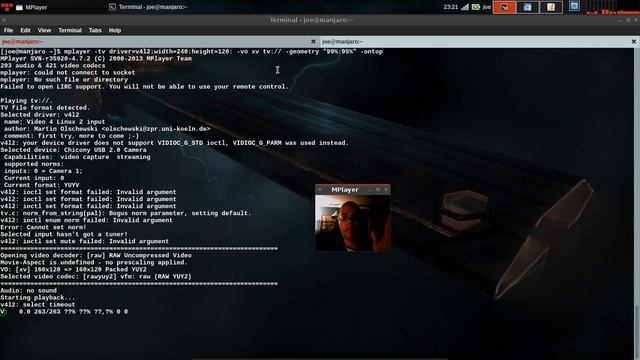
Task: Open the File menu
Action: click(x=8, y=30)
